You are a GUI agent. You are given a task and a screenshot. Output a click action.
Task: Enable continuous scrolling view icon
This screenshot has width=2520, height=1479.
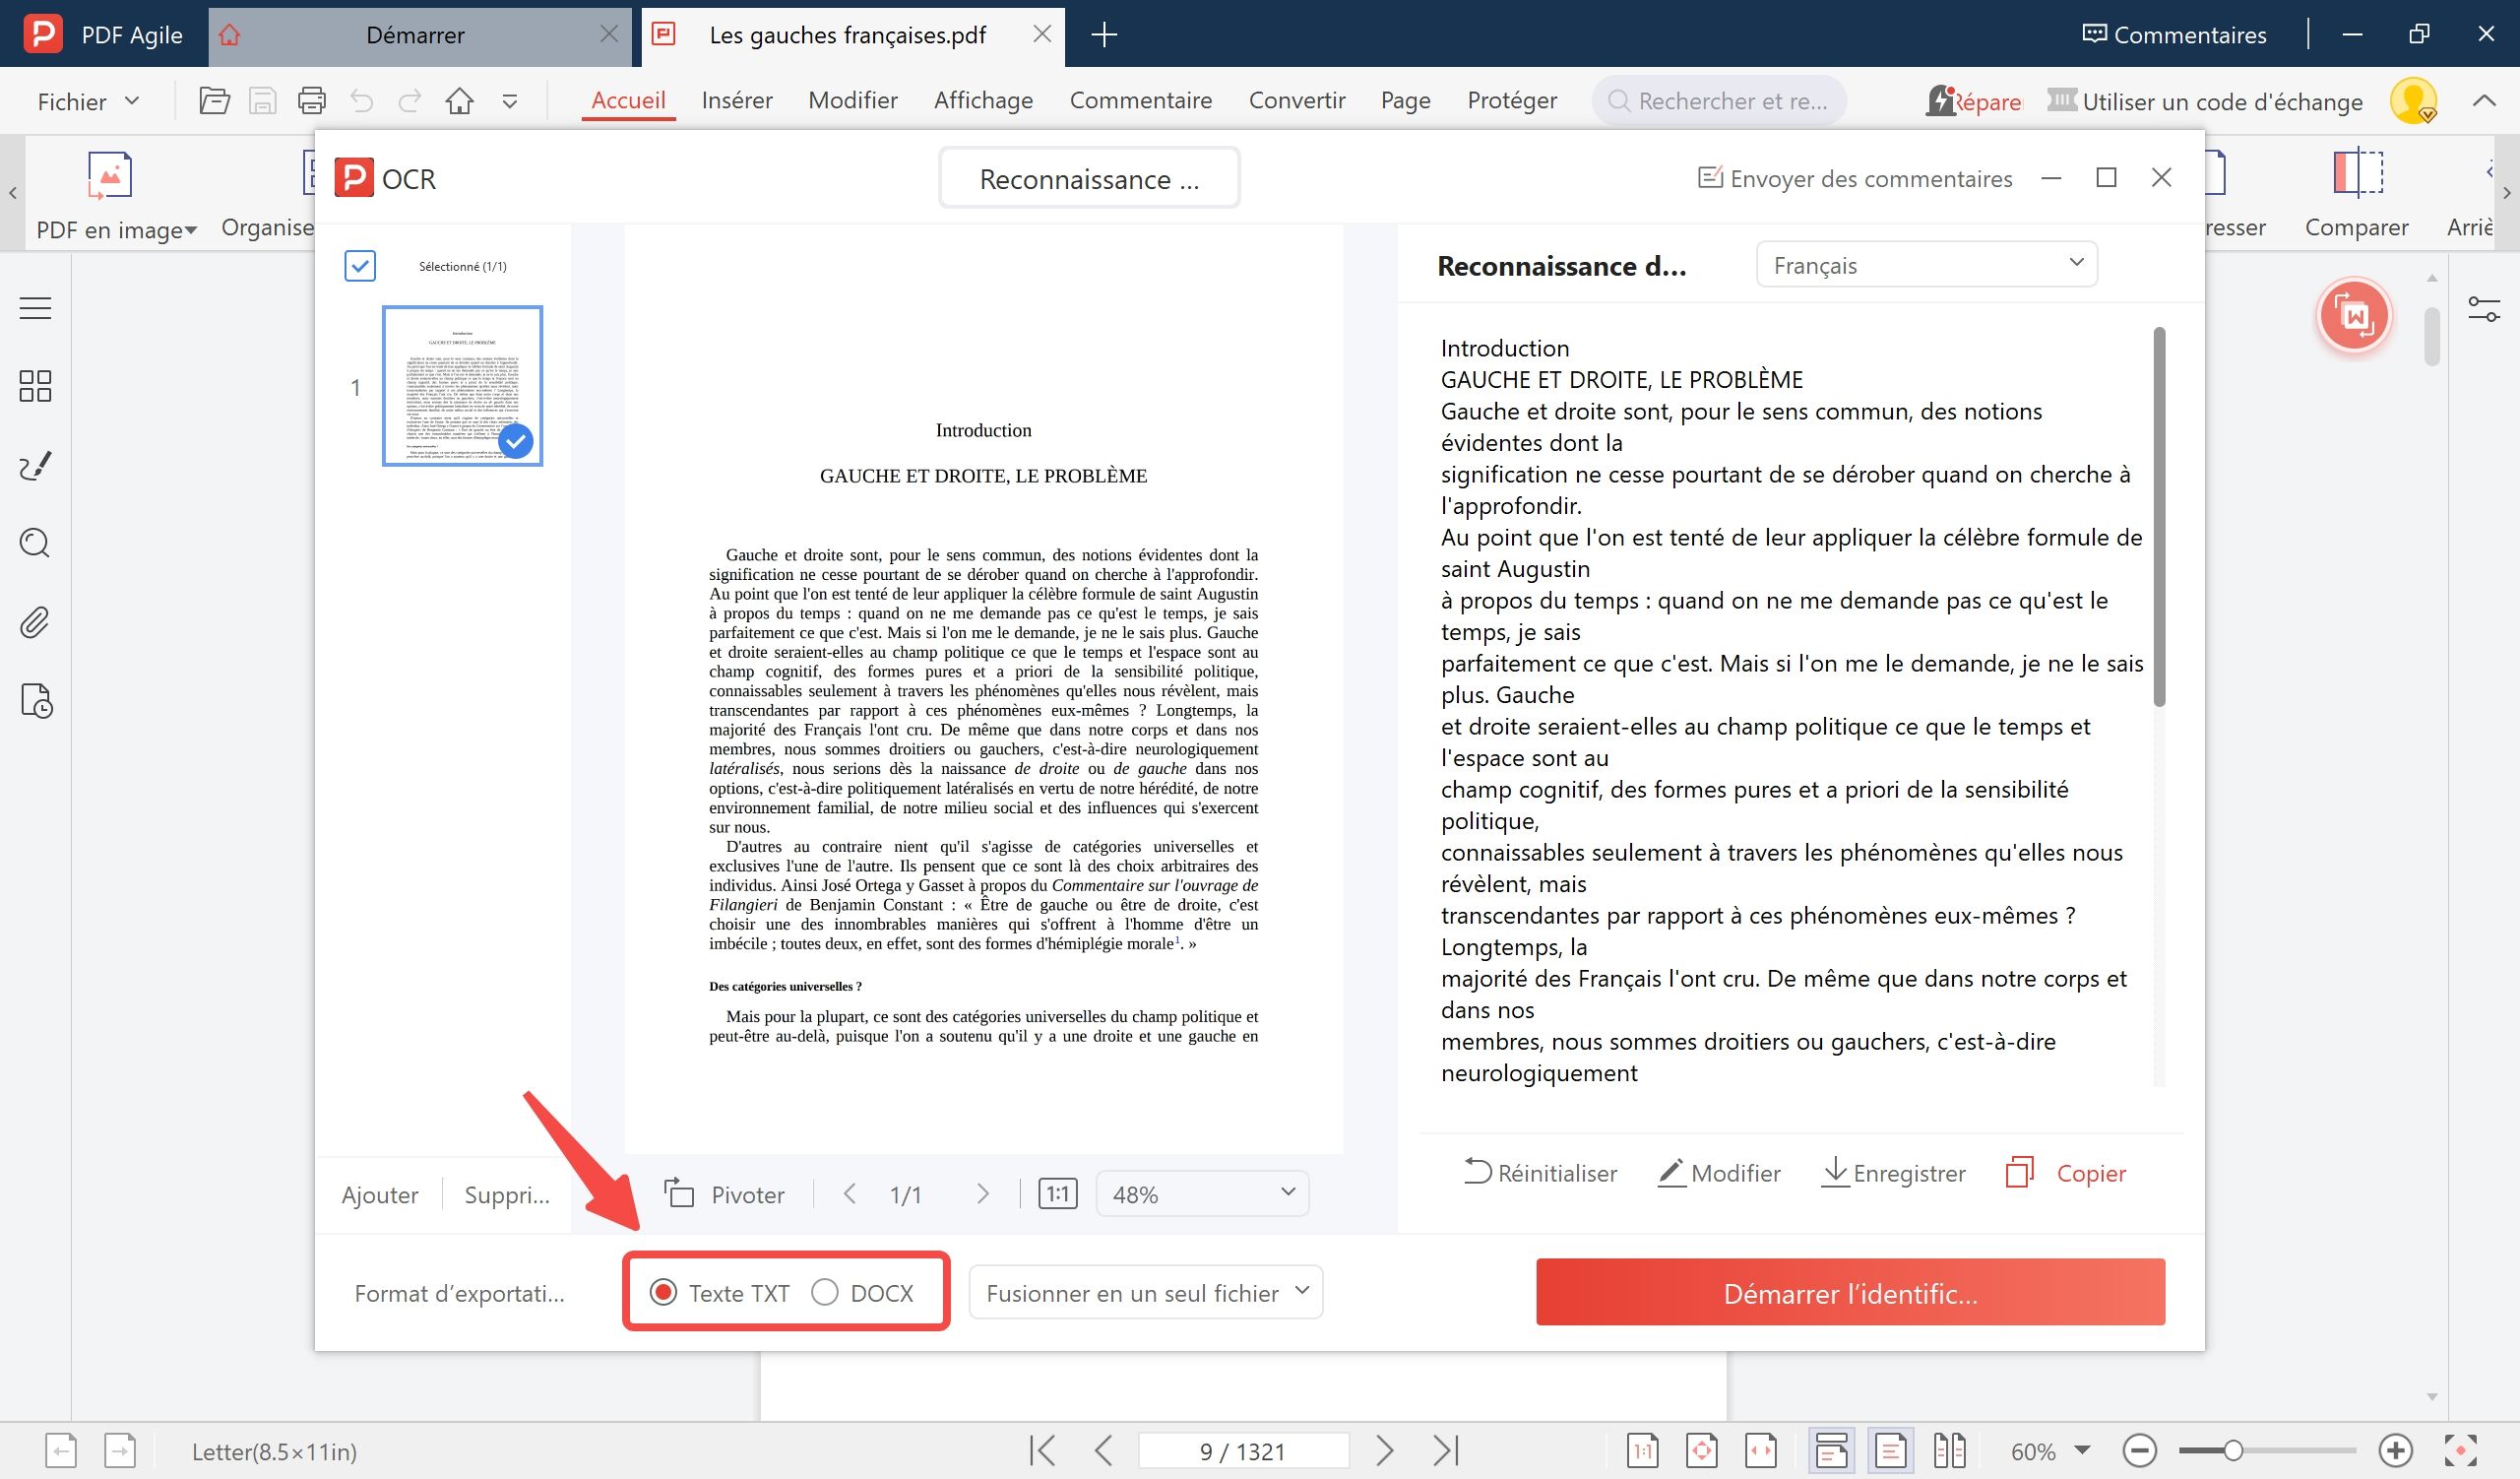[1831, 1450]
